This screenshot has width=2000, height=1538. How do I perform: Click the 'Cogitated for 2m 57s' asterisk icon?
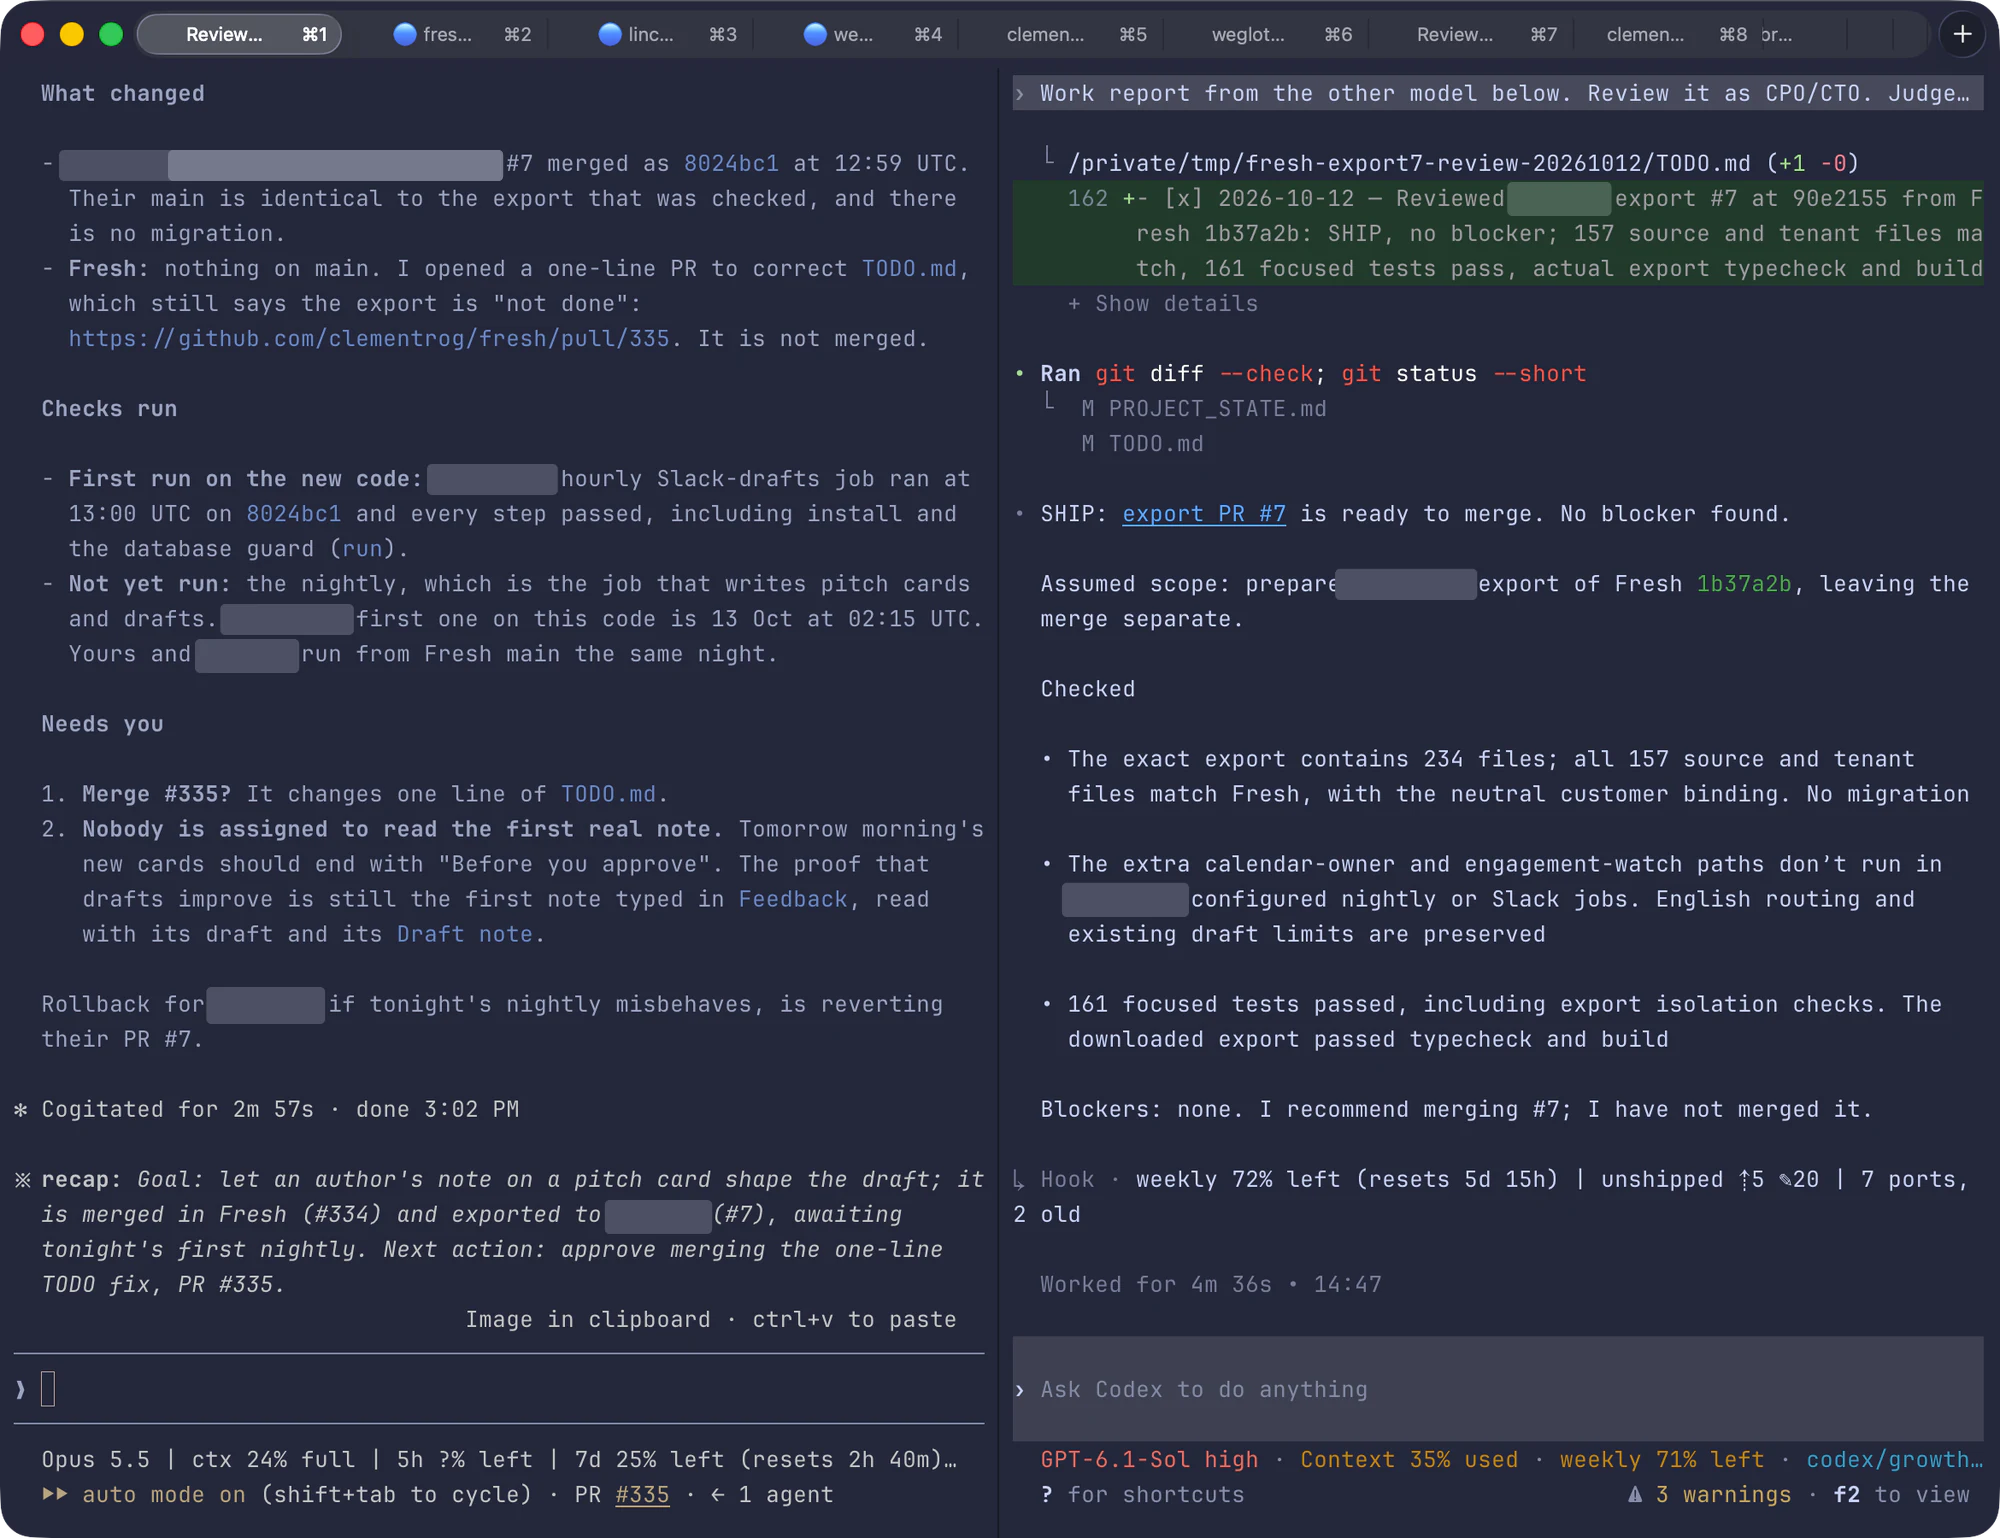[21, 1109]
